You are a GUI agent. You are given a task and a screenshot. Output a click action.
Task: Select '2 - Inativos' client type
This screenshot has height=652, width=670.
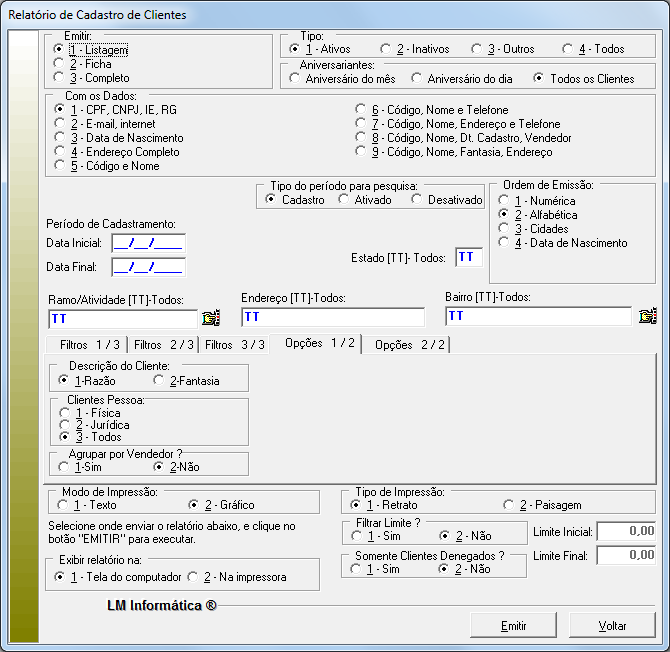(x=386, y=49)
